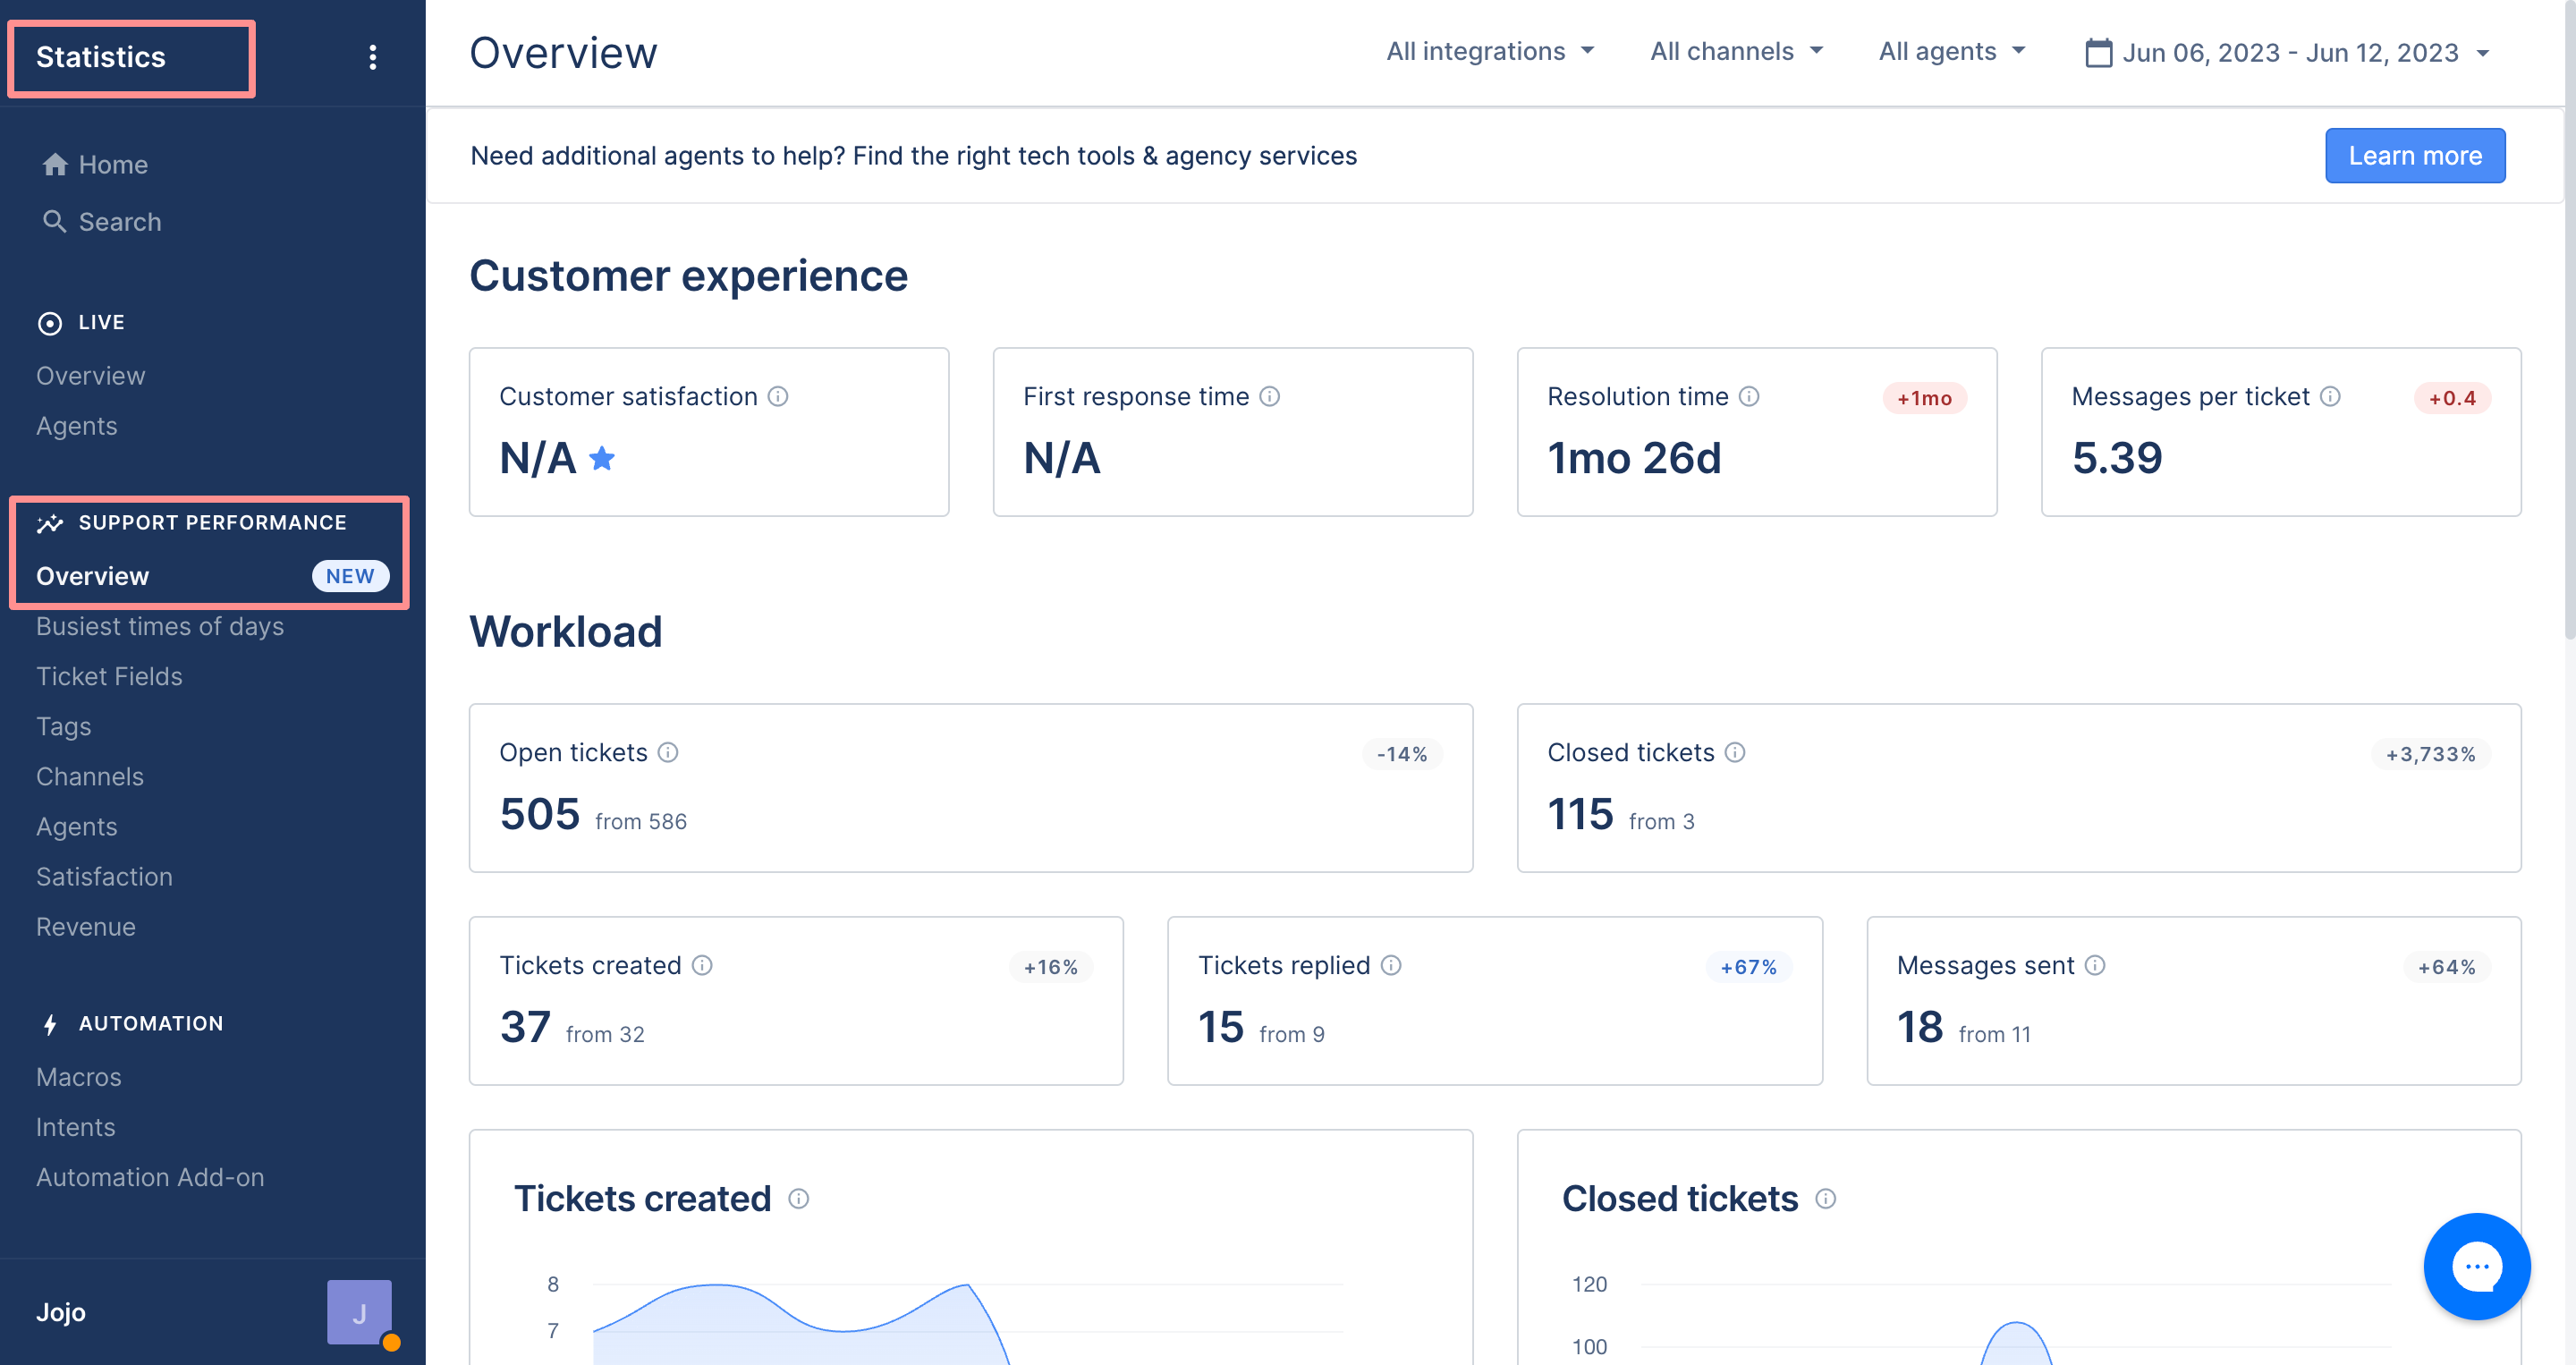The width and height of the screenshot is (2576, 1365).
Task: Click info icon on Closed tickets card
Action: (x=1735, y=752)
